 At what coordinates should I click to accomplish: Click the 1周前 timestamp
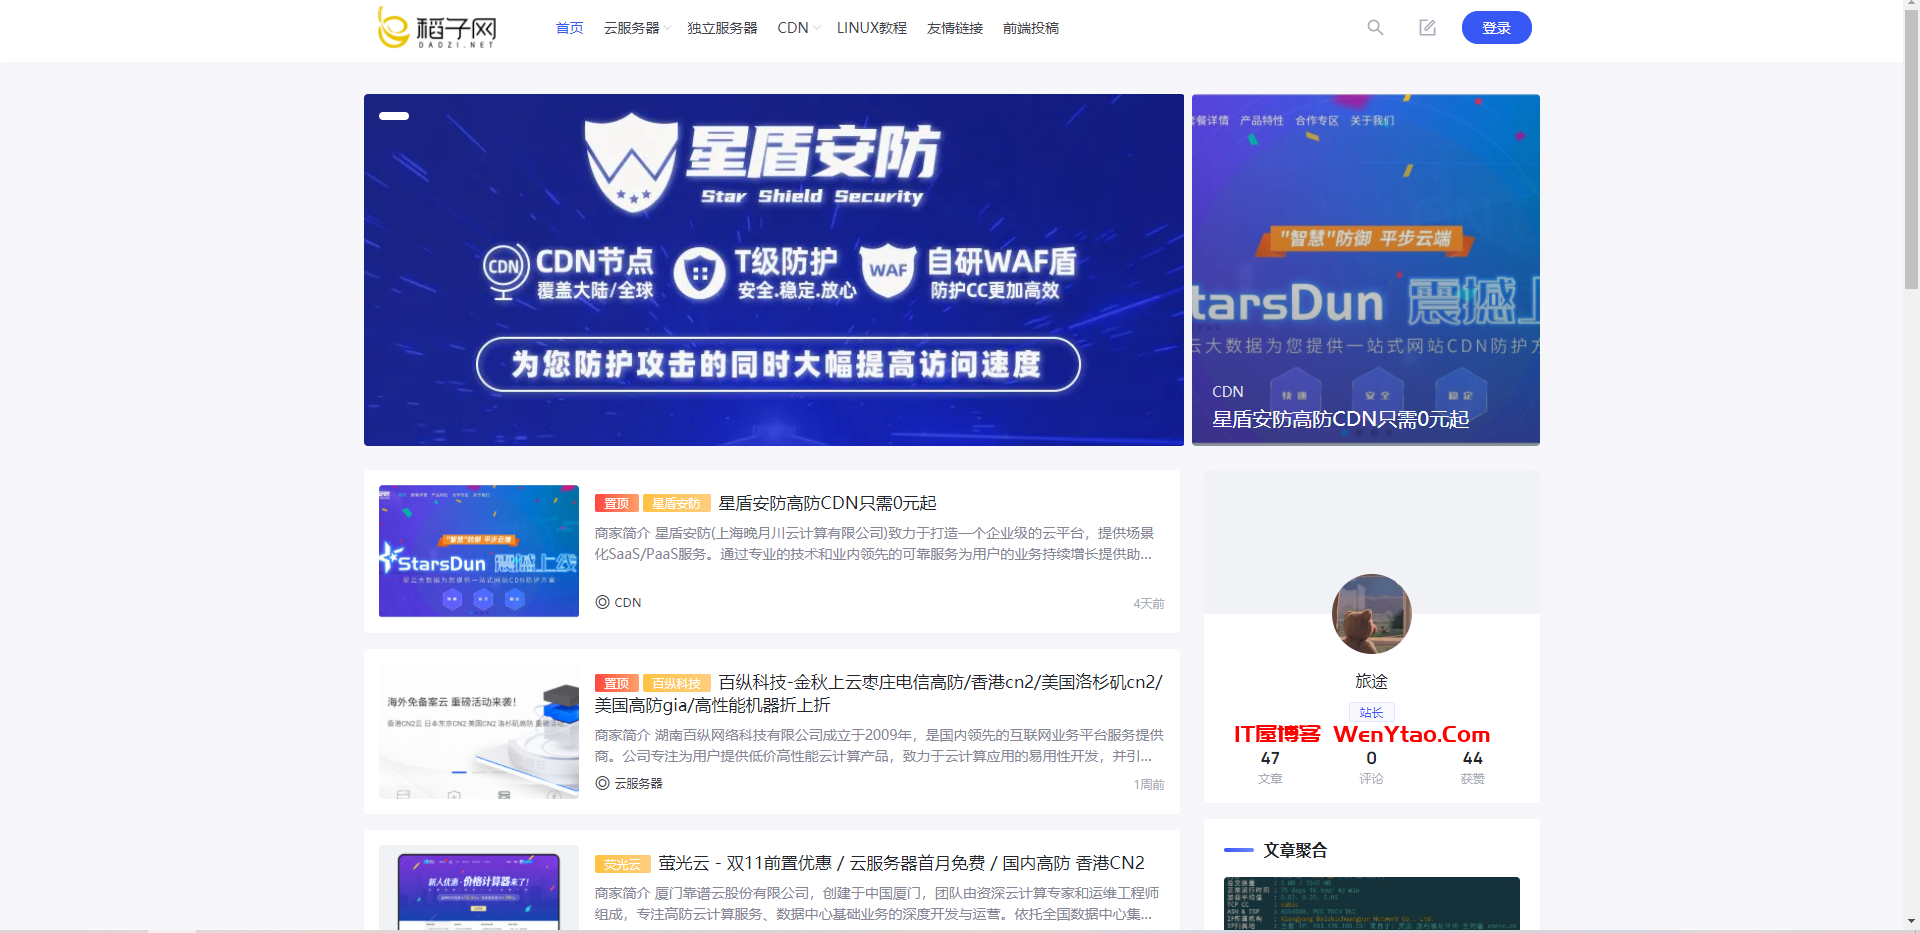[1149, 784]
